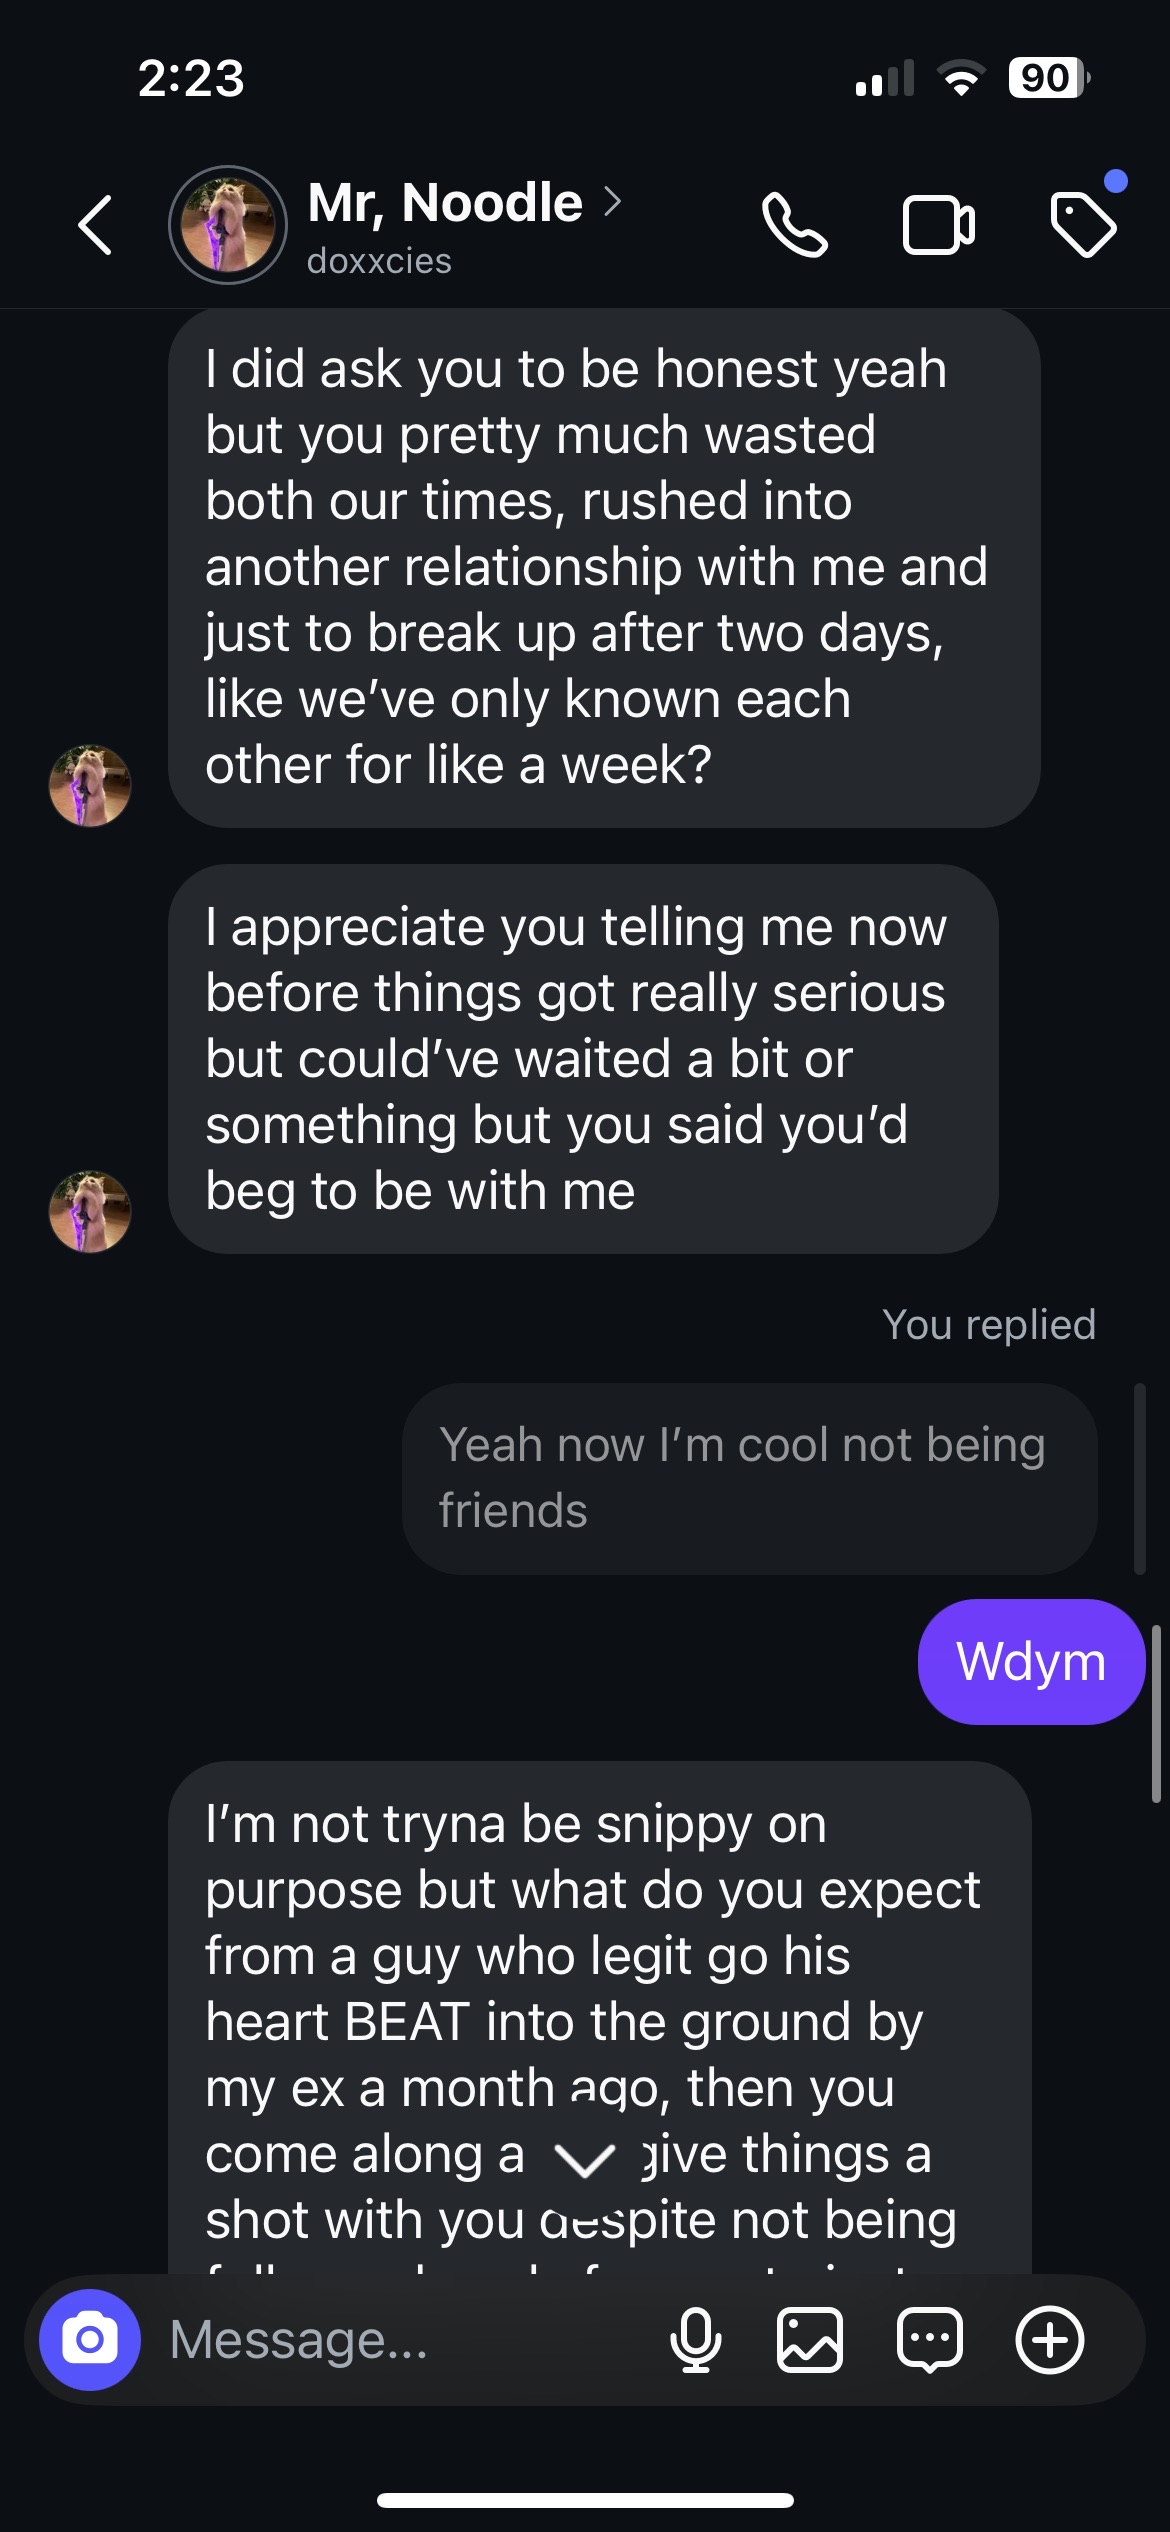Tap the quoted reply "Yeah now I'm cool"
The image size is (1170, 2532).
pyautogui.click(x=749, y=1478)
